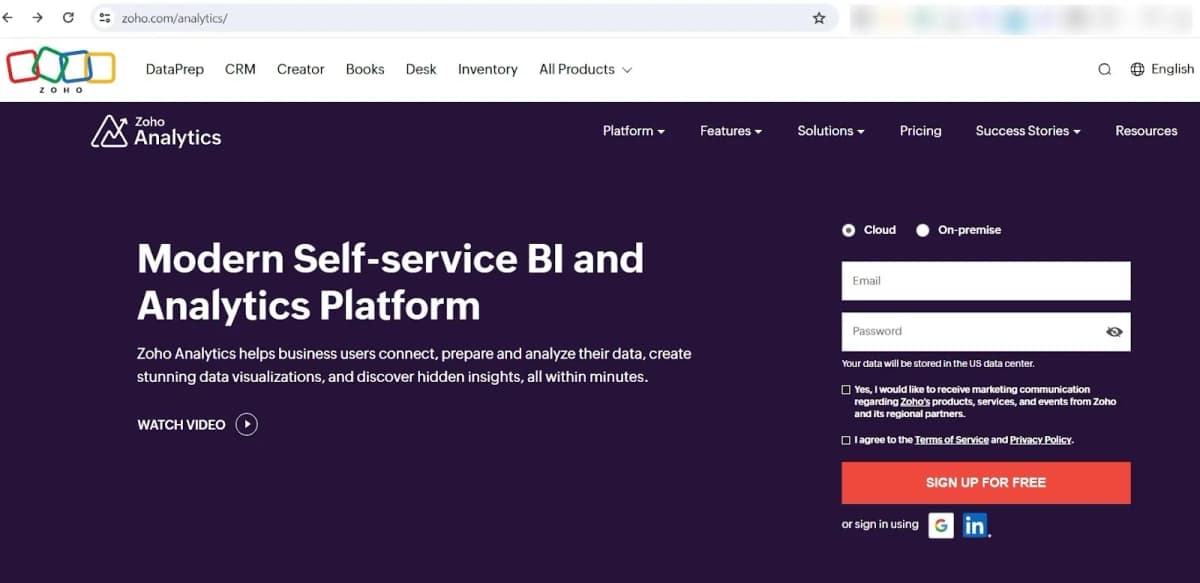Check the marketing communication checkbox
This screenshot has height=583, width=1200.
846,390
